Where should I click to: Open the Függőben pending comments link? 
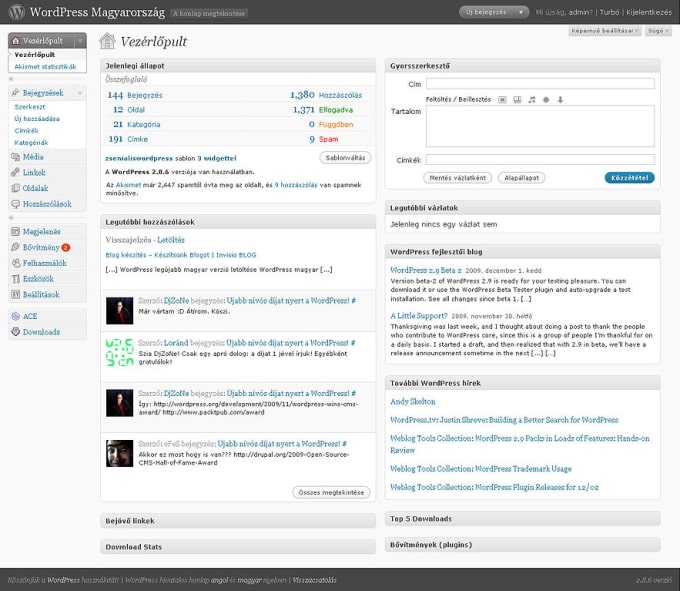[x=336, y=124]
